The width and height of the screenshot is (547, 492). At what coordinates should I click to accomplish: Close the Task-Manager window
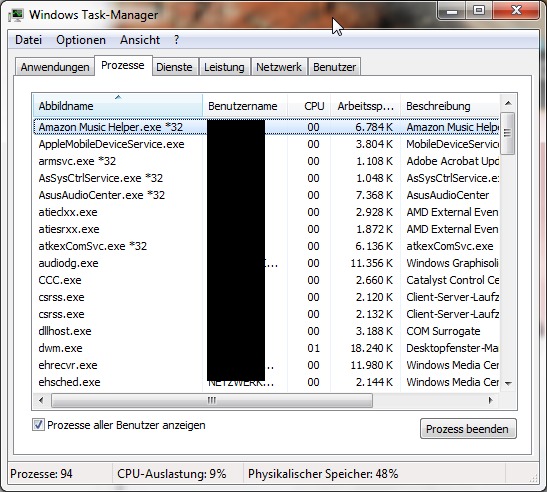pyautogui.click(x=516, y=12)
